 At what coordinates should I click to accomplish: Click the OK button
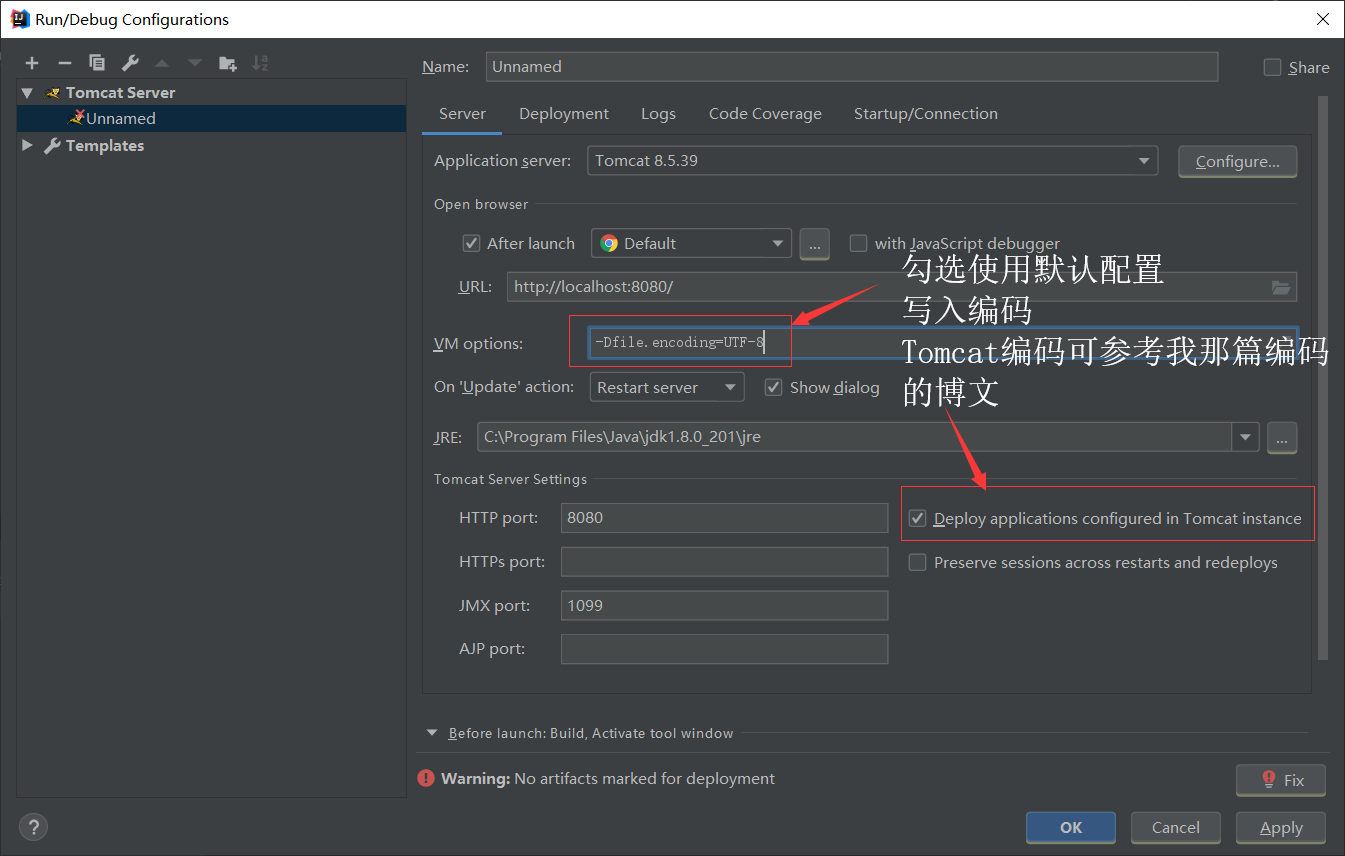[x=1071, y=827]
